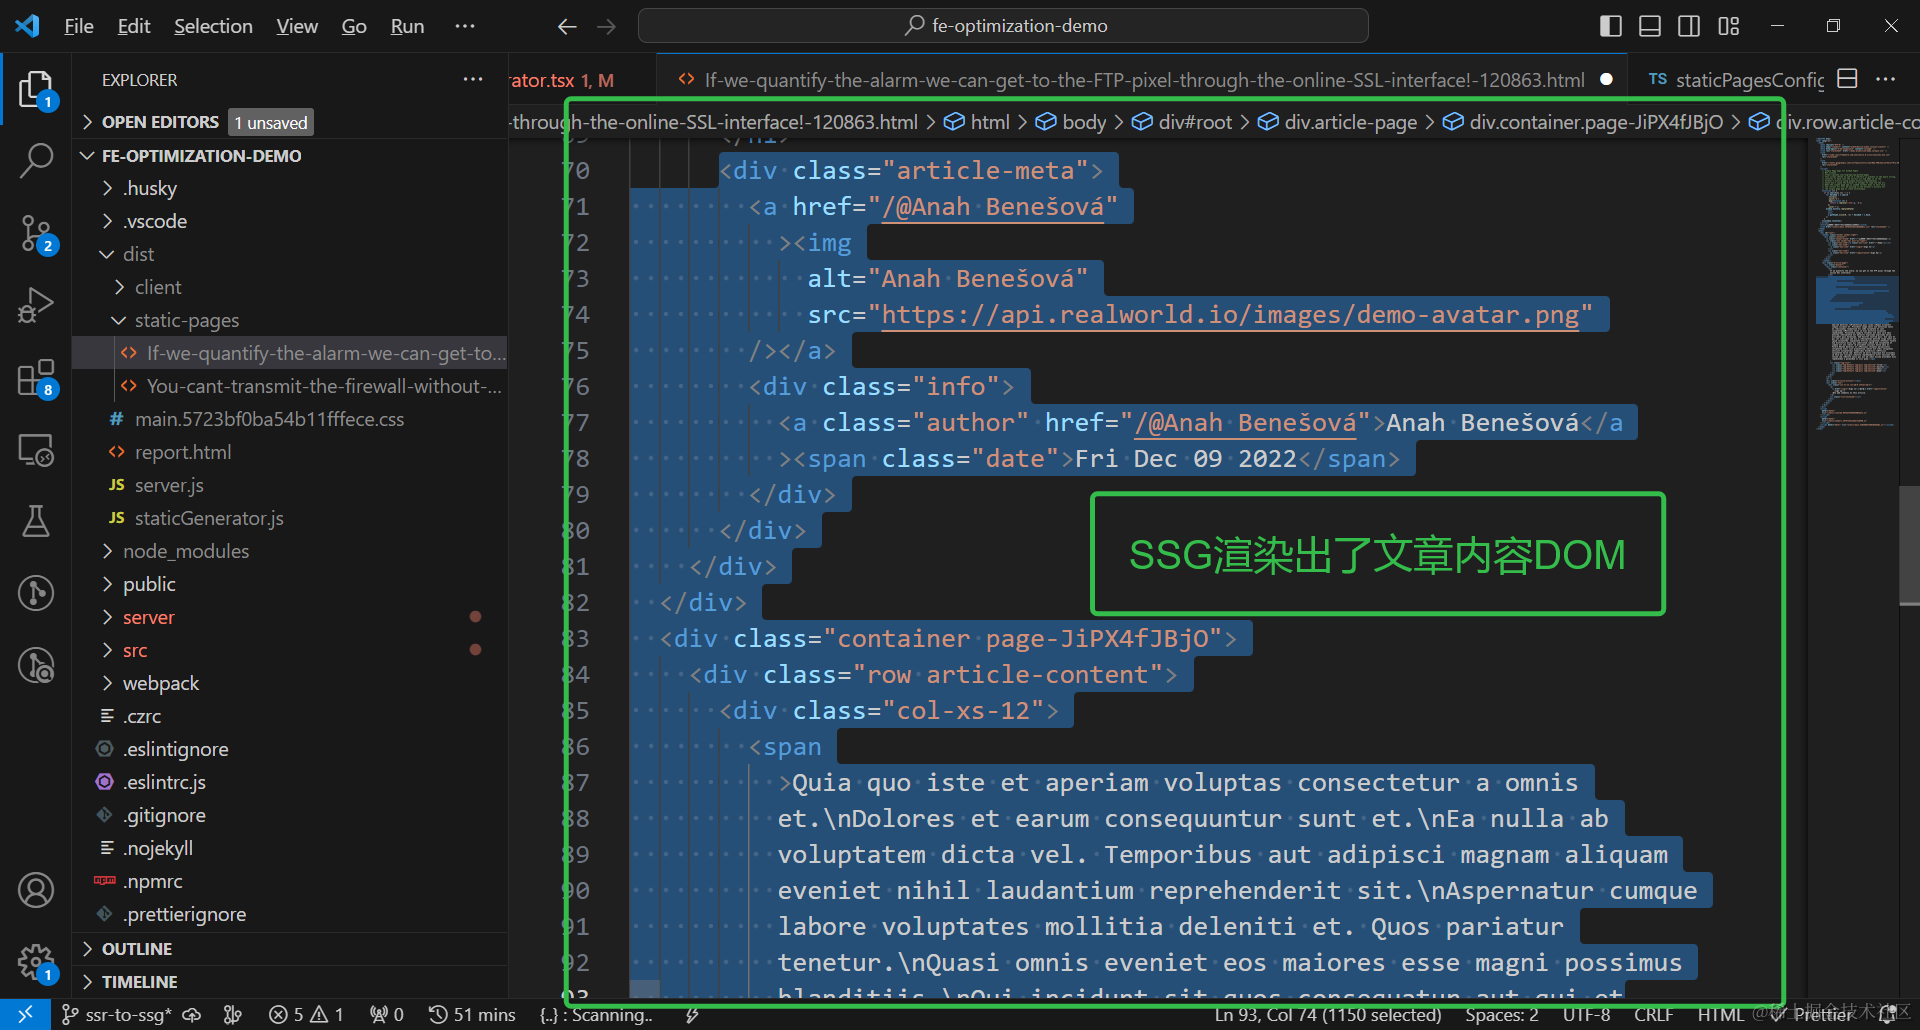The width and height of the screenshot is (1920, 1030).
Task: Toggle the bottom Panel visibility
Action: pyautogui.click(x=1650, y=26)
